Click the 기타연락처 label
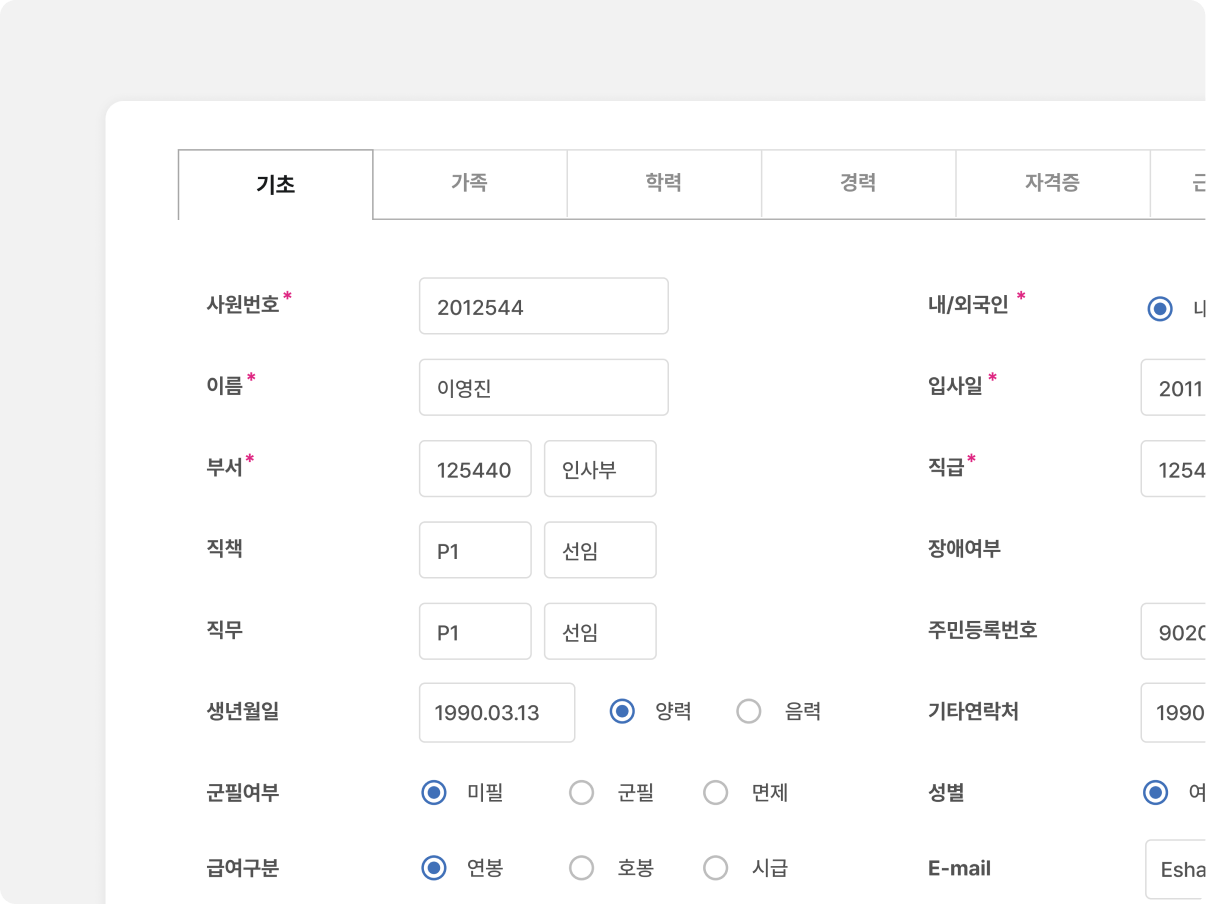The height and width of the screenshot is (904, 1206). (973, 712)
